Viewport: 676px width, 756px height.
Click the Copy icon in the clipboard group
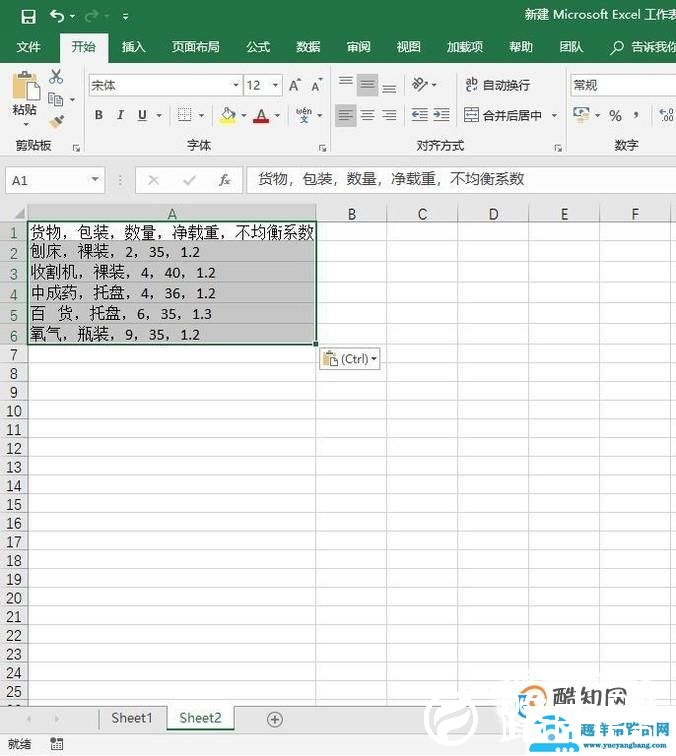pyautogui.click(x=55, y=99)
